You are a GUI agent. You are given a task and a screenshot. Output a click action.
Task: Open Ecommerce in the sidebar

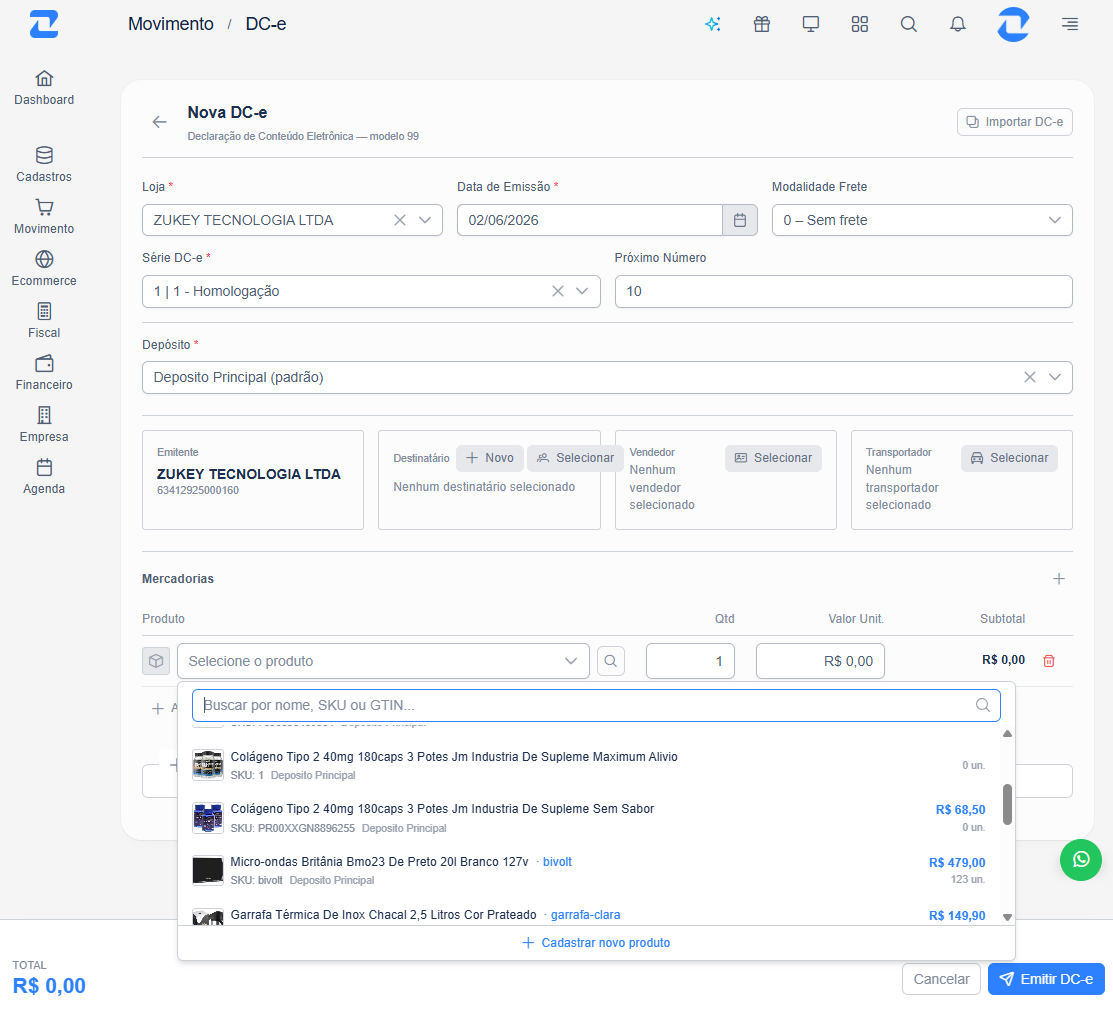pos(44,268)
